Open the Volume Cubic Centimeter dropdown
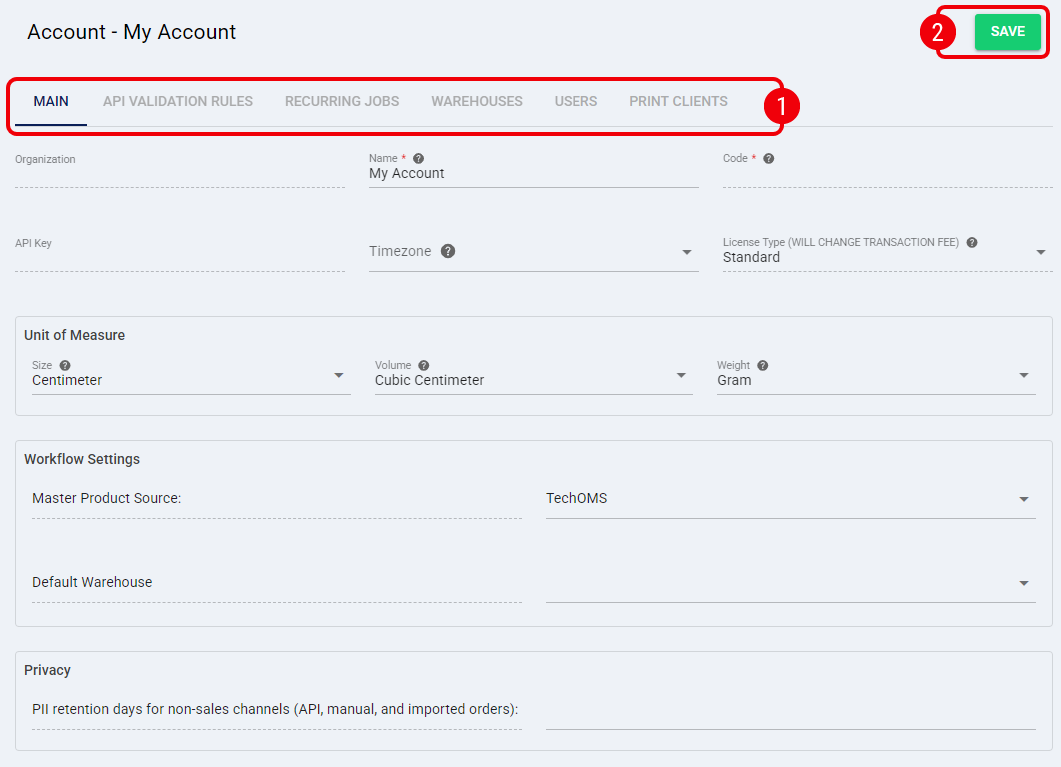This screenshot has width=1061, height=767. point(533,376)
